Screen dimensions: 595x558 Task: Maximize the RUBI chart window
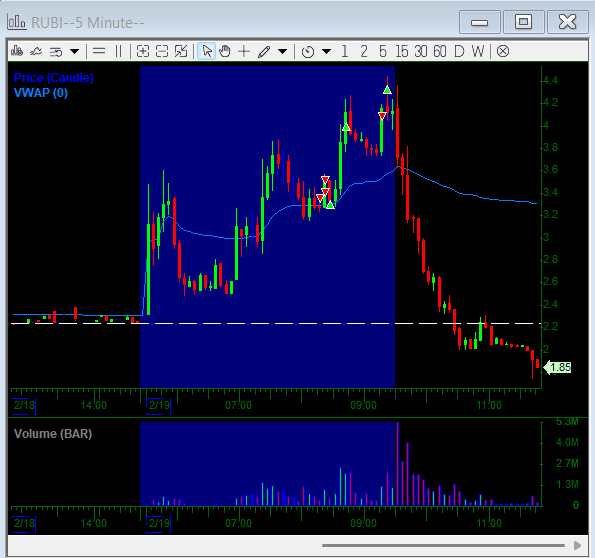tap(523, 22)
